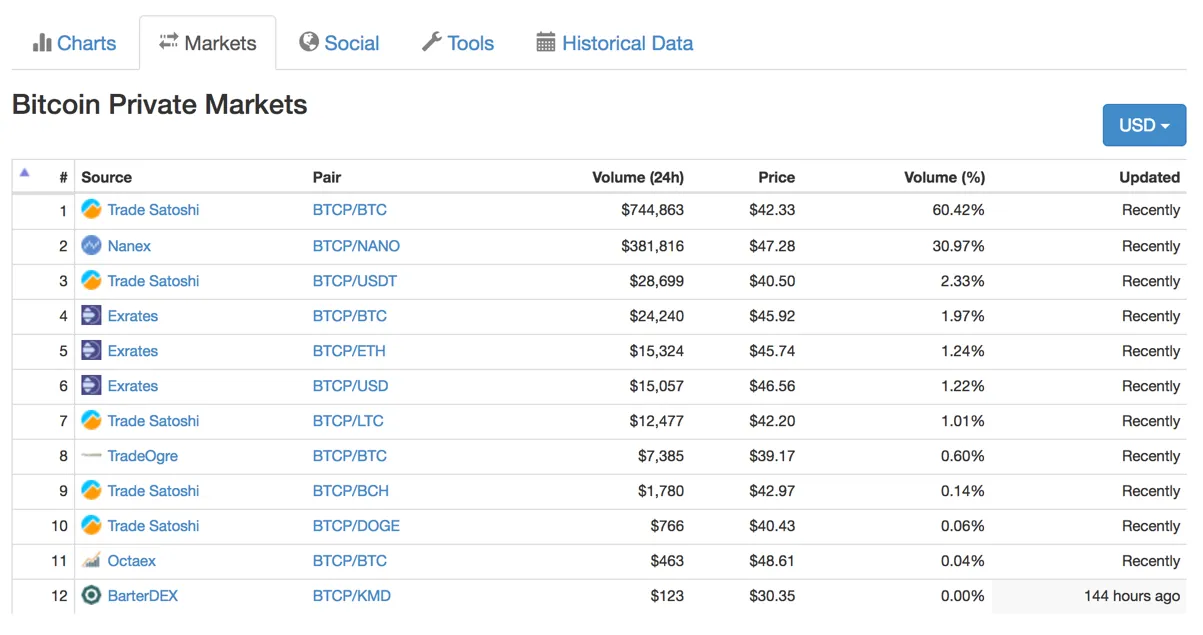Click the Exrates logo in row 5

coord(91,350)
